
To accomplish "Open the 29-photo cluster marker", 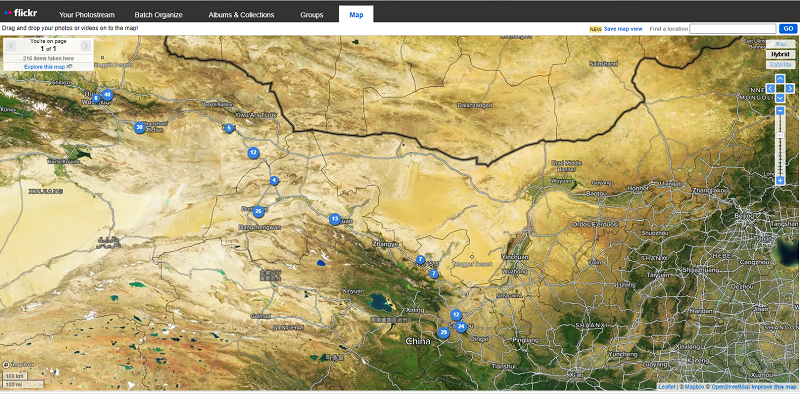I will click(443, 333).
